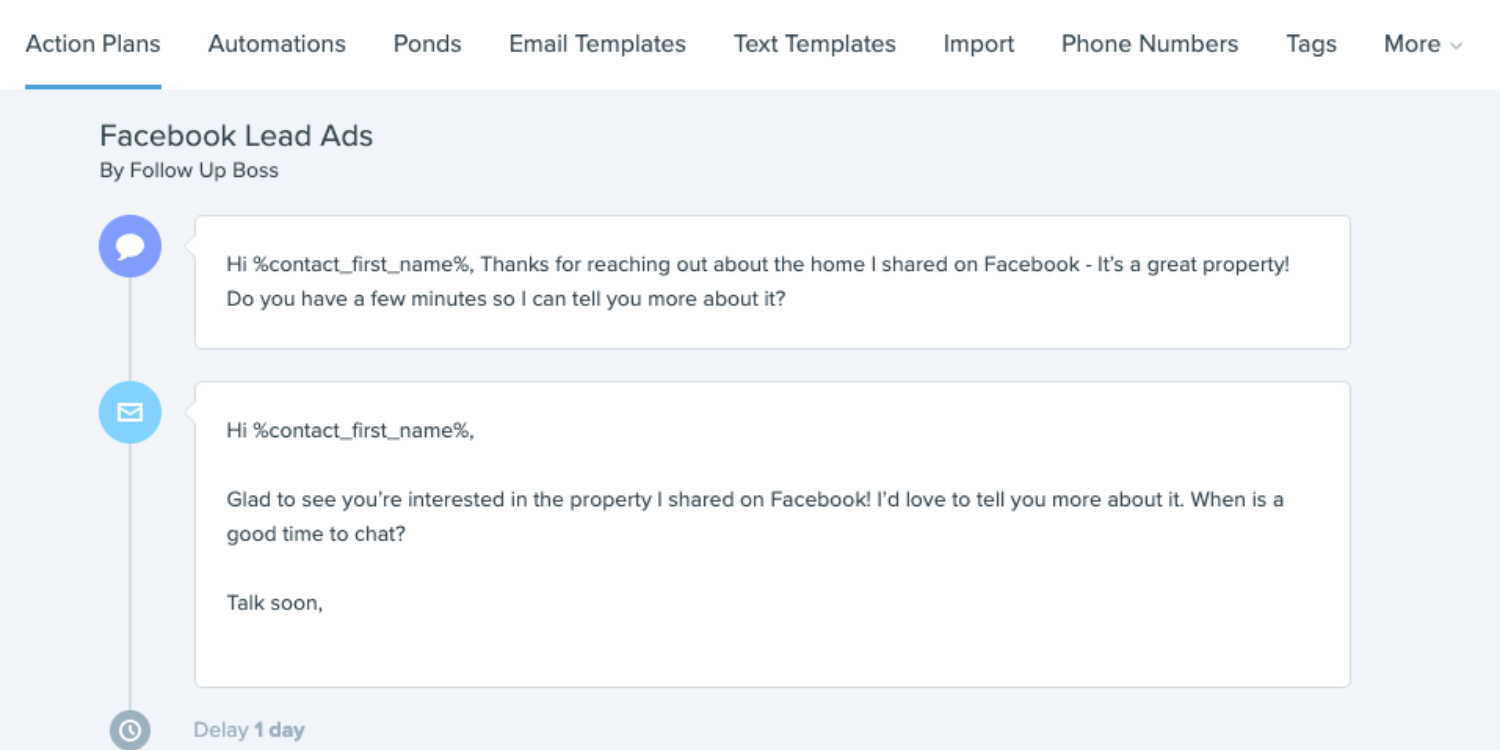The height and width of the screenshot is (750, 1500).
Task: Click the Facebook Lead Ads title
Action: click(236, 136)
